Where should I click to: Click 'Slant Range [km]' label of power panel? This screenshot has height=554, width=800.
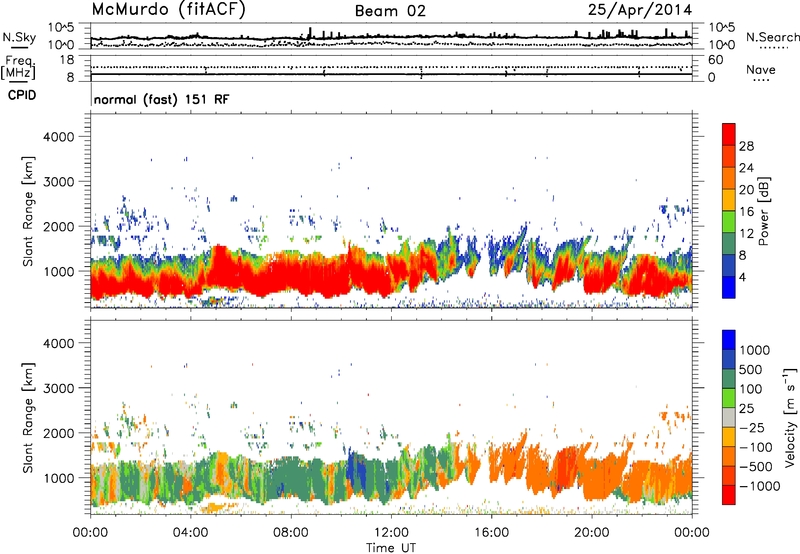click(28, 211)
